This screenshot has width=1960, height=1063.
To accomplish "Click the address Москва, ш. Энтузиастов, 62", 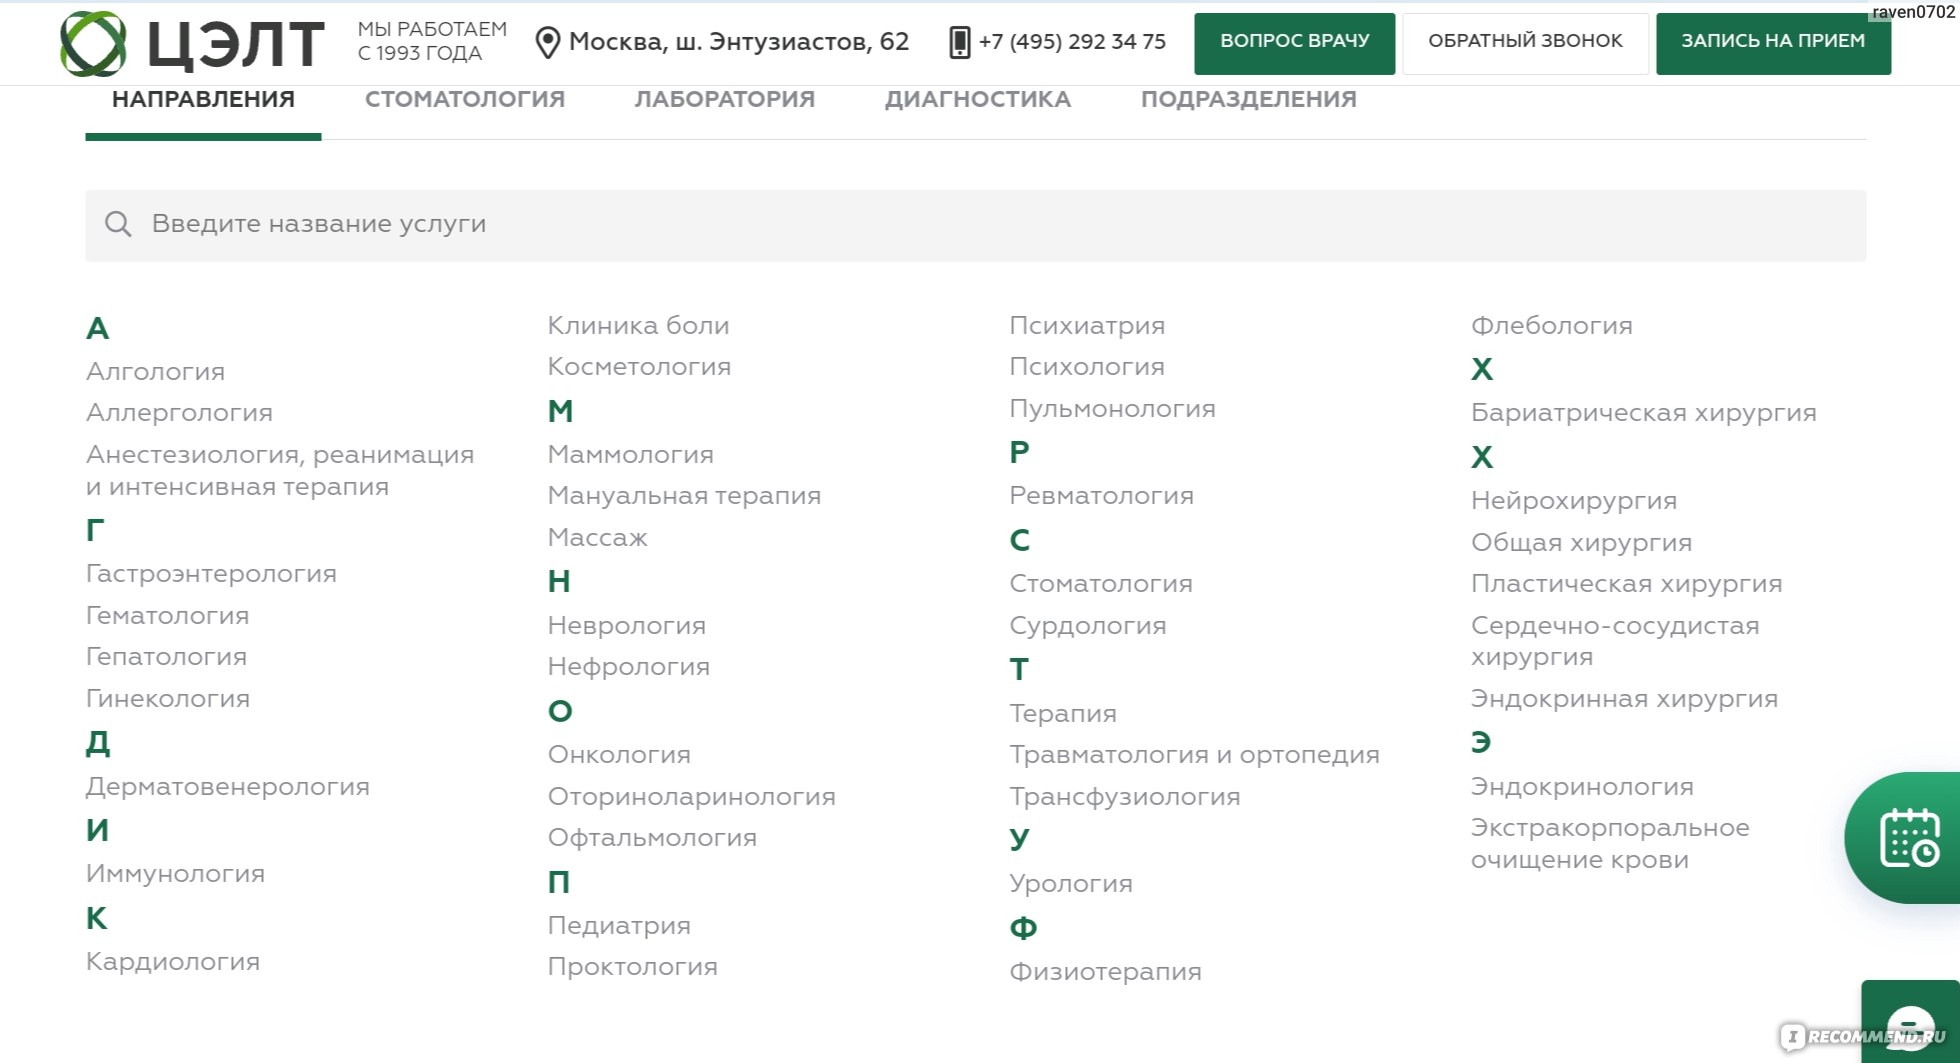I will [739, 42].
